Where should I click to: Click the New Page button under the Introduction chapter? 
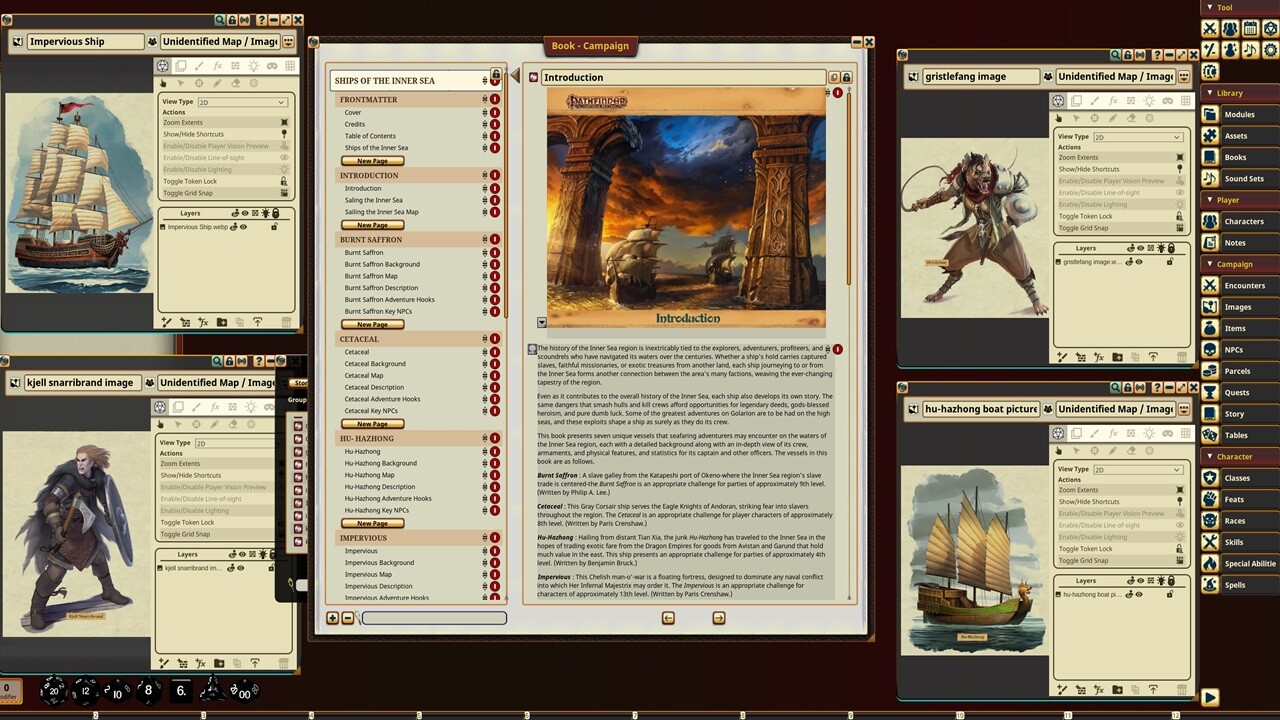point(371,224)
